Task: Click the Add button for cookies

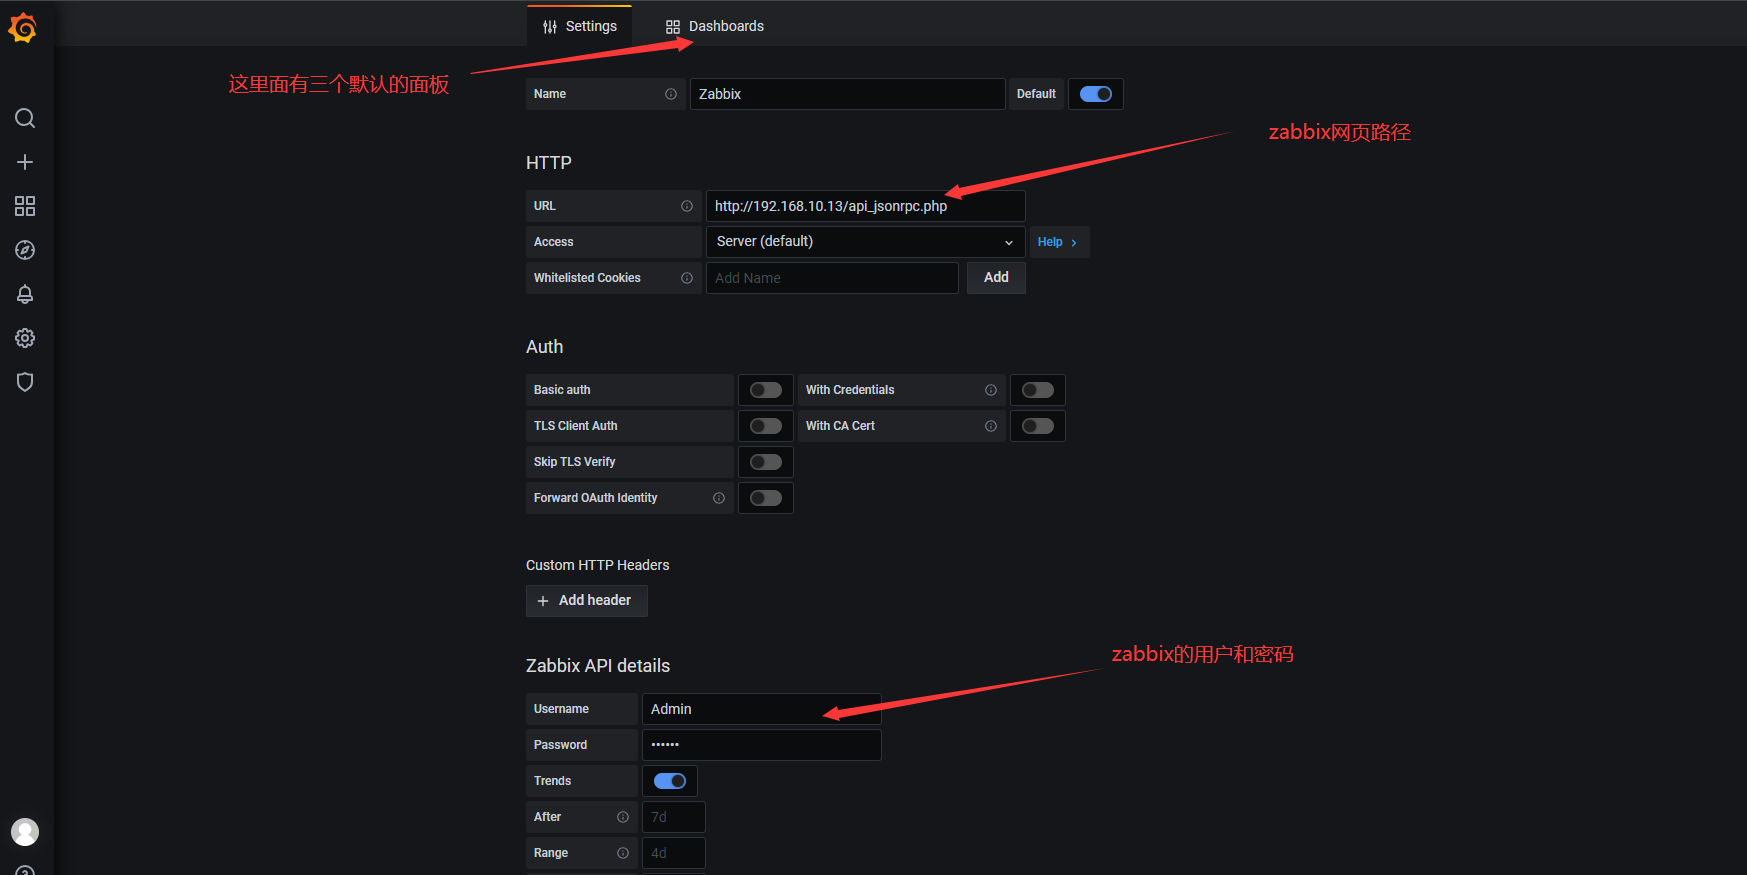Action: 996,278
